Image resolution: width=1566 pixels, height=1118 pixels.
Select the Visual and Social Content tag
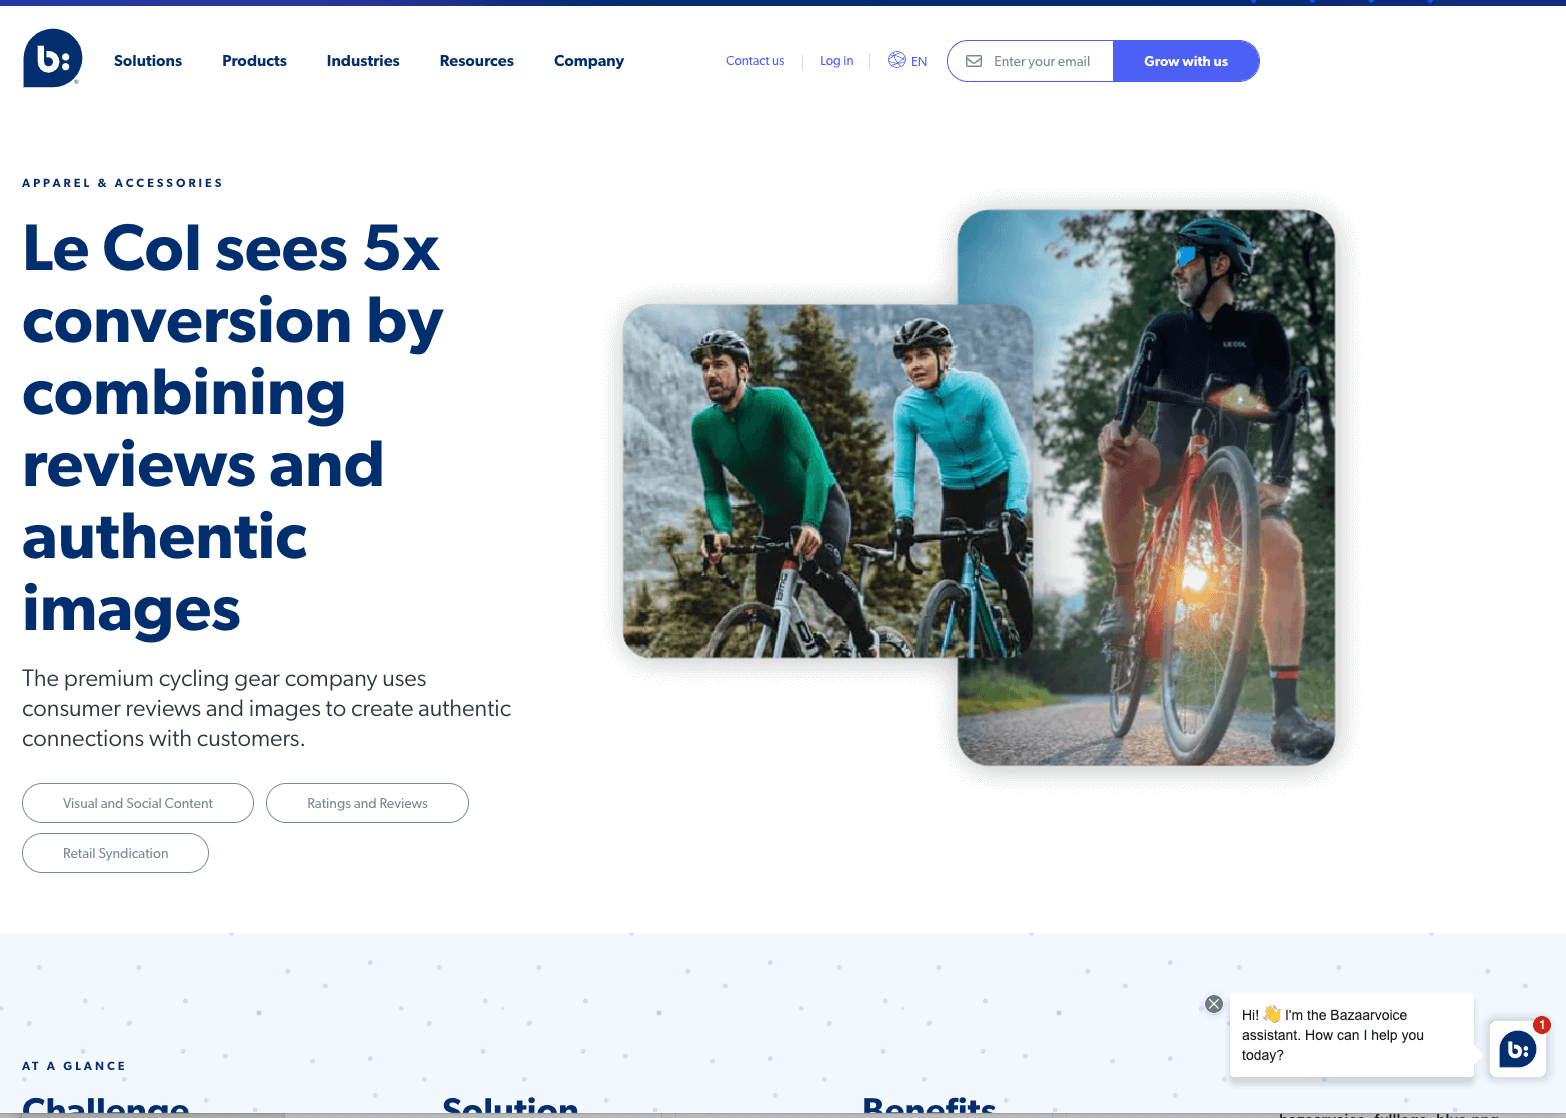[x=138, y=803]
